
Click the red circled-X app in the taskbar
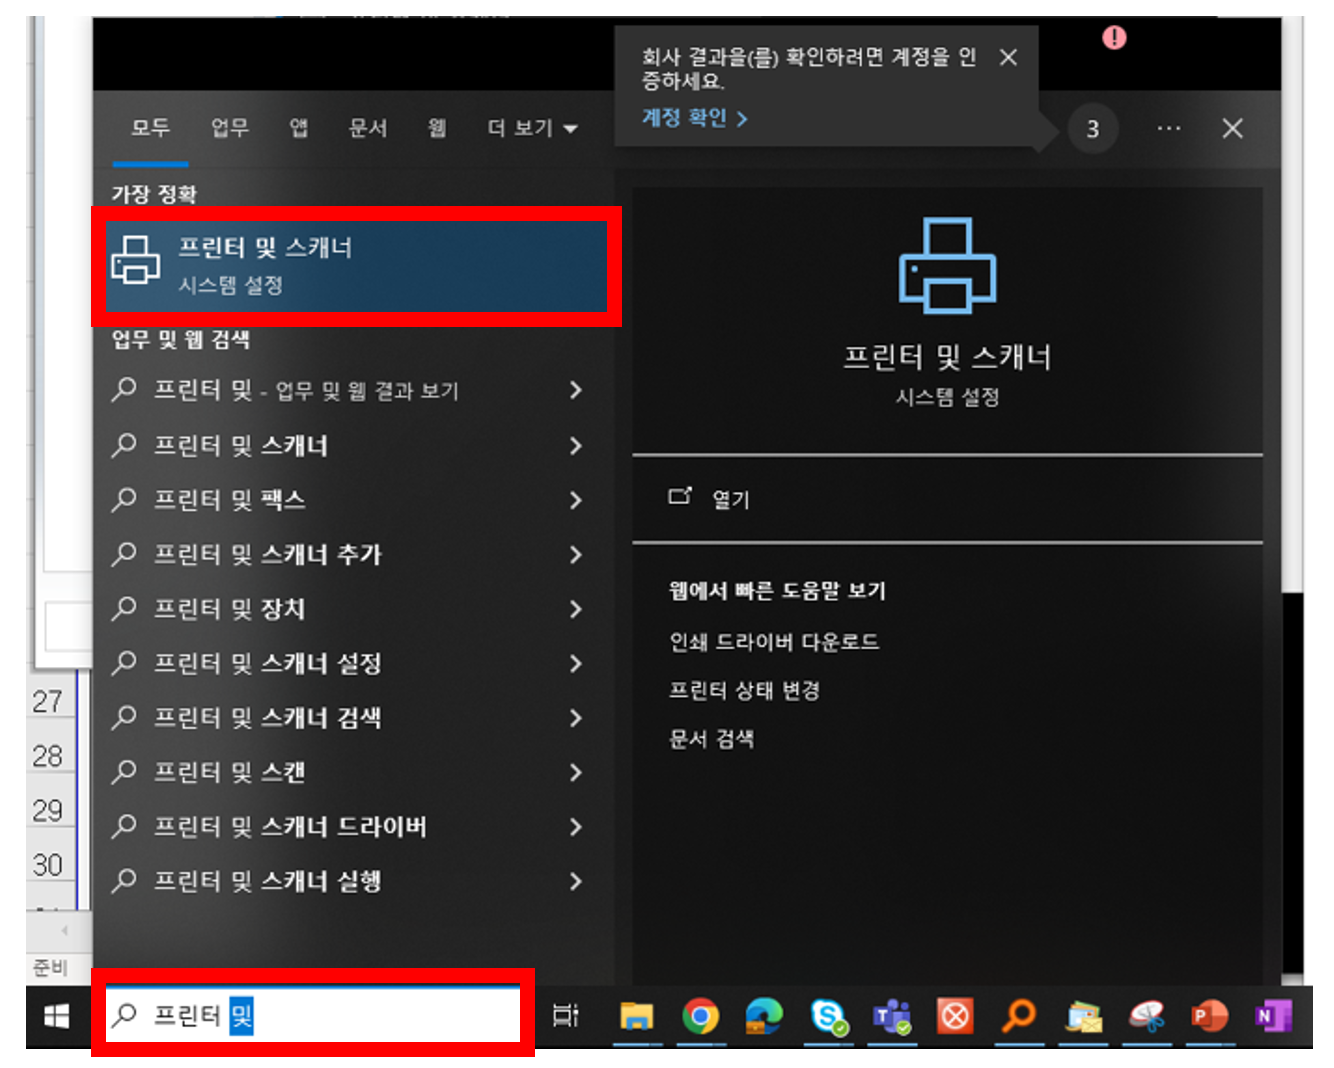tap(955, 1016)
